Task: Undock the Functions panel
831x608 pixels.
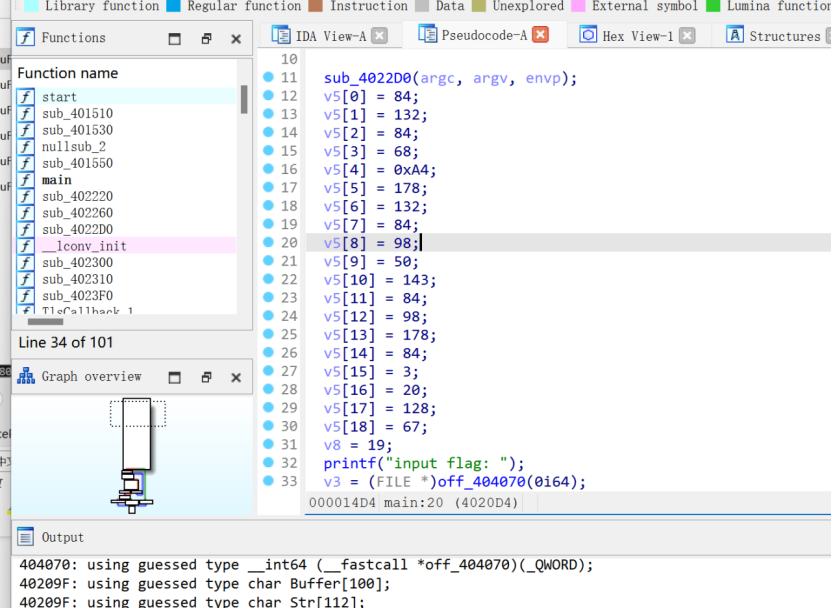Action: pyautogui.click(x=206, y=39)
